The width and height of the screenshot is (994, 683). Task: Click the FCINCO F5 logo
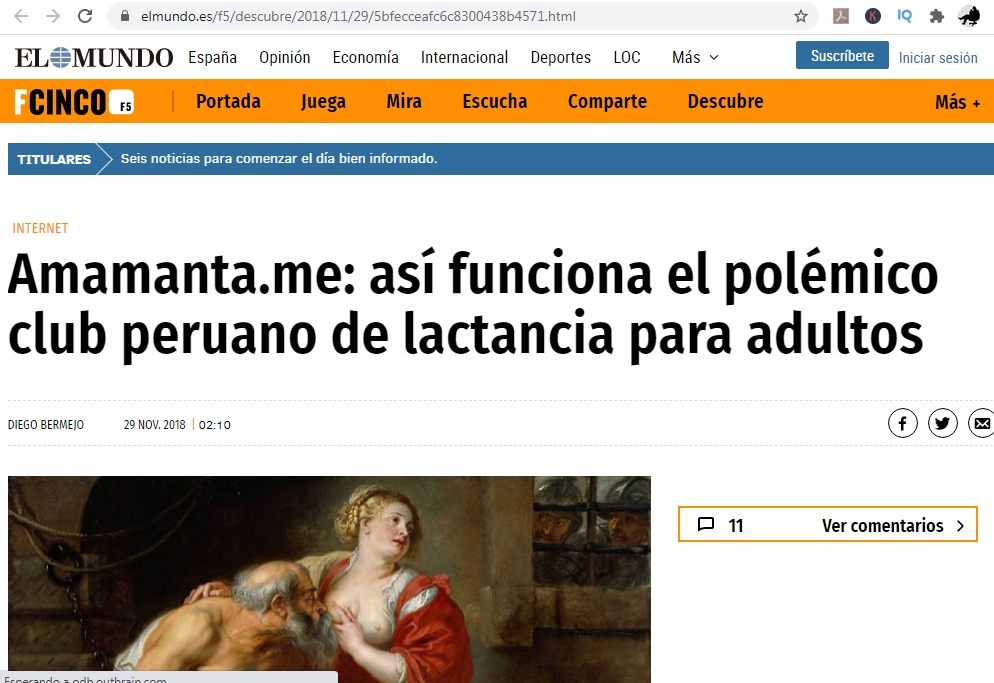pyautogui.click(x=74, y=101)
